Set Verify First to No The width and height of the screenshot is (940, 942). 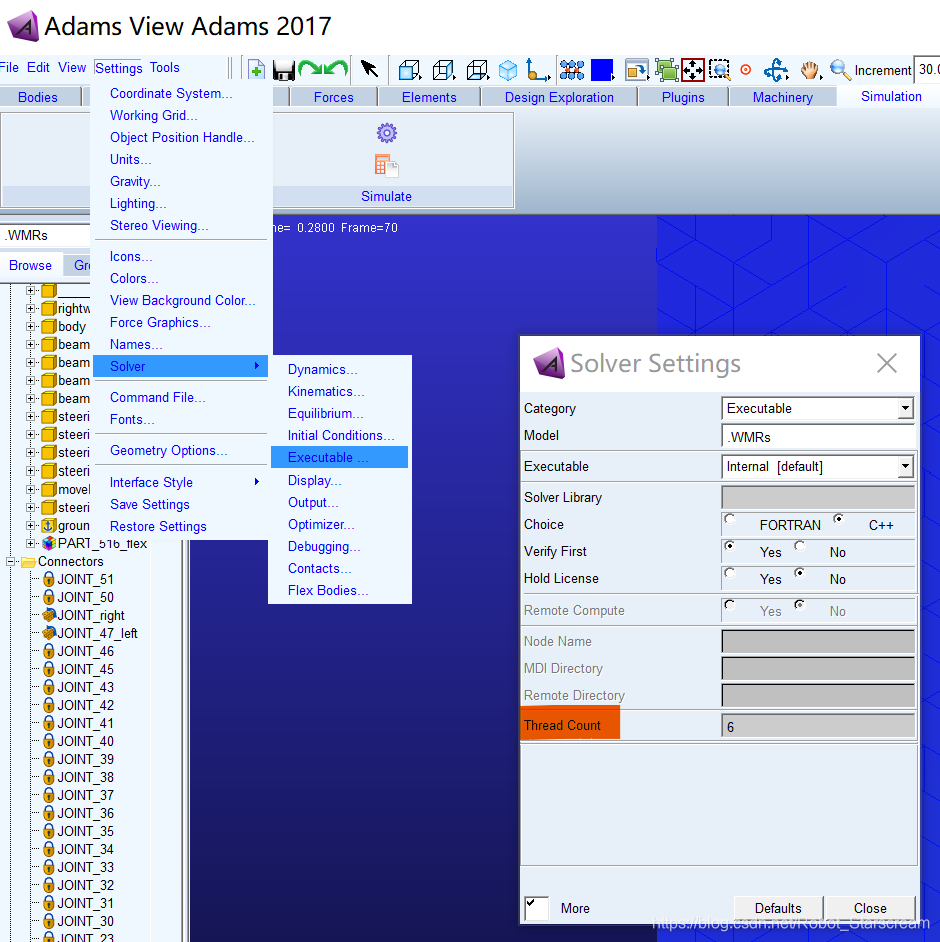(x=799, y=545)
